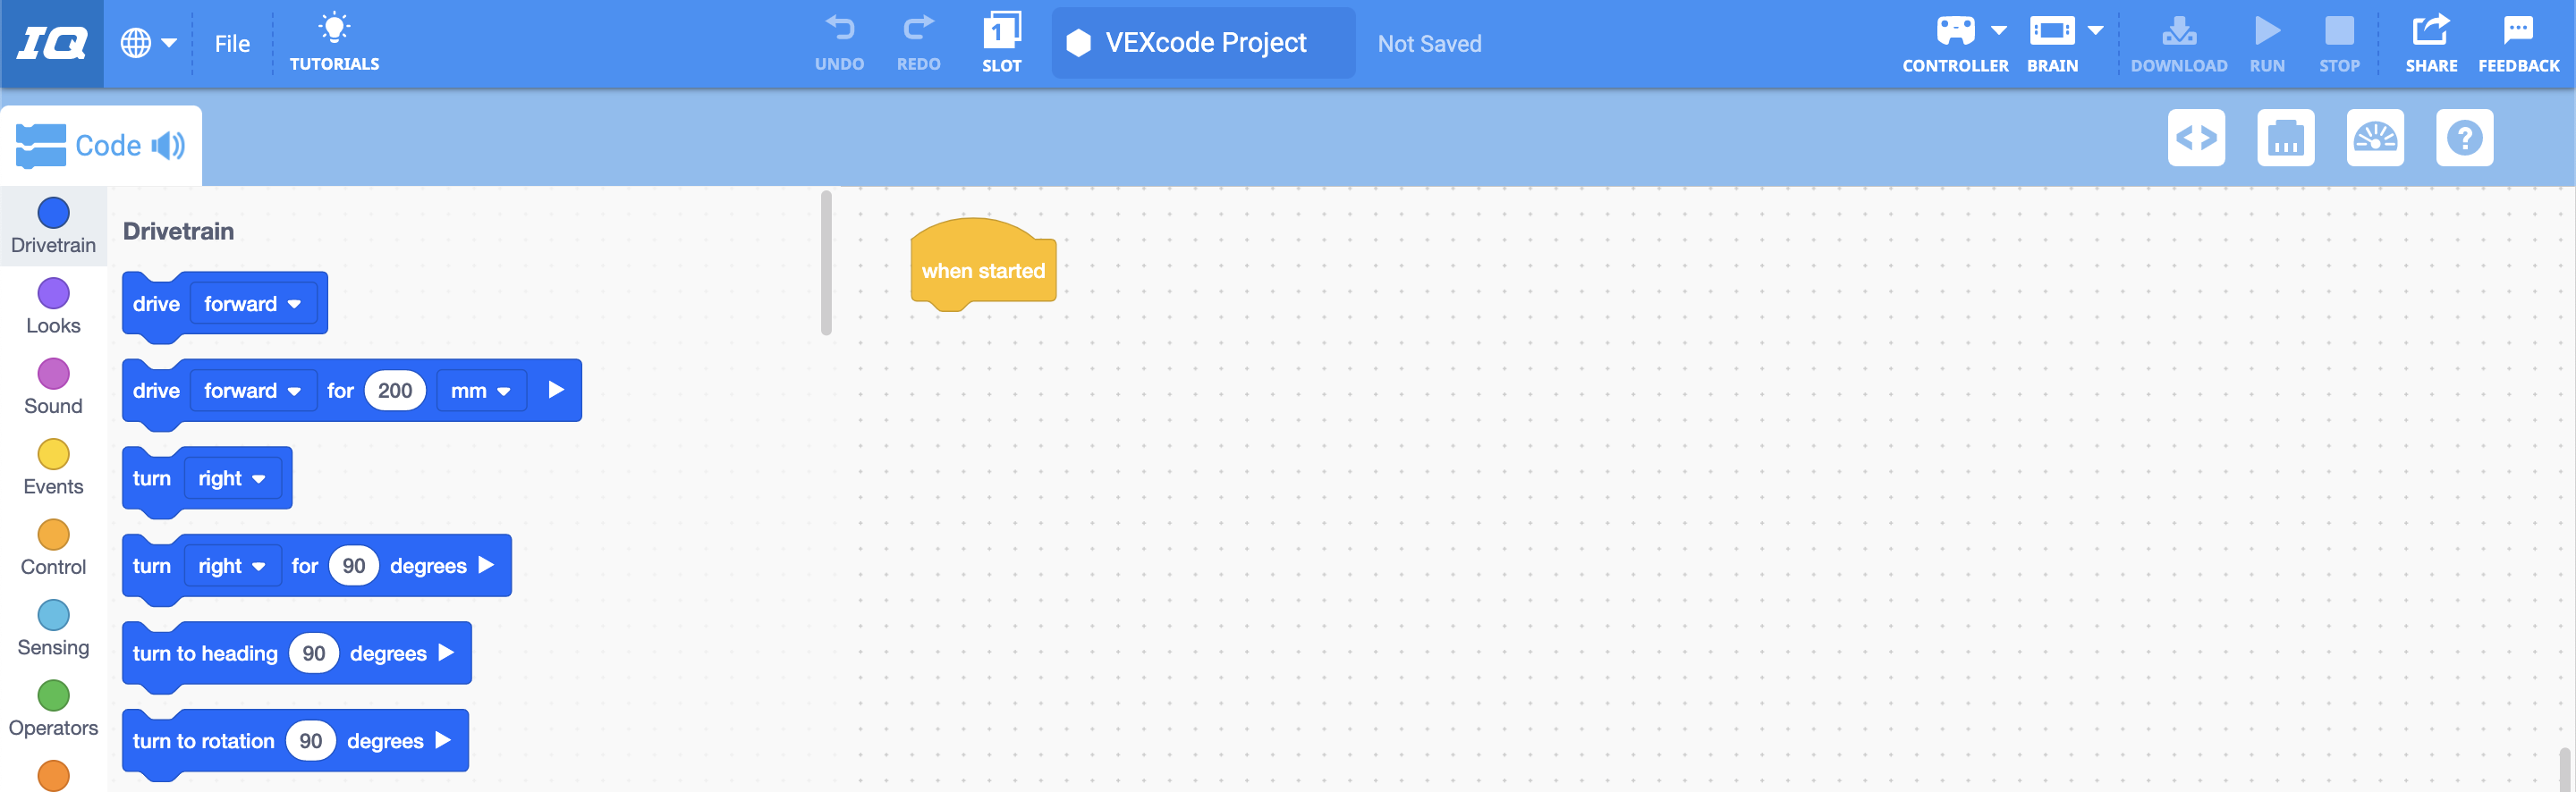Open the robot devices port icon
Image resolution: width=2576 pixels, height=792 pixels.
[2285, 138]
